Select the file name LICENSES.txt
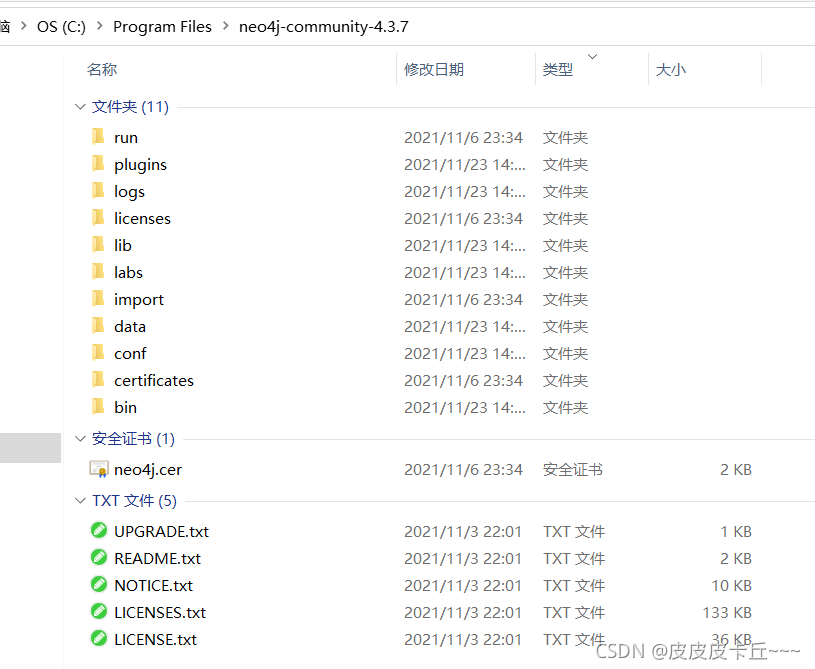 160,612
